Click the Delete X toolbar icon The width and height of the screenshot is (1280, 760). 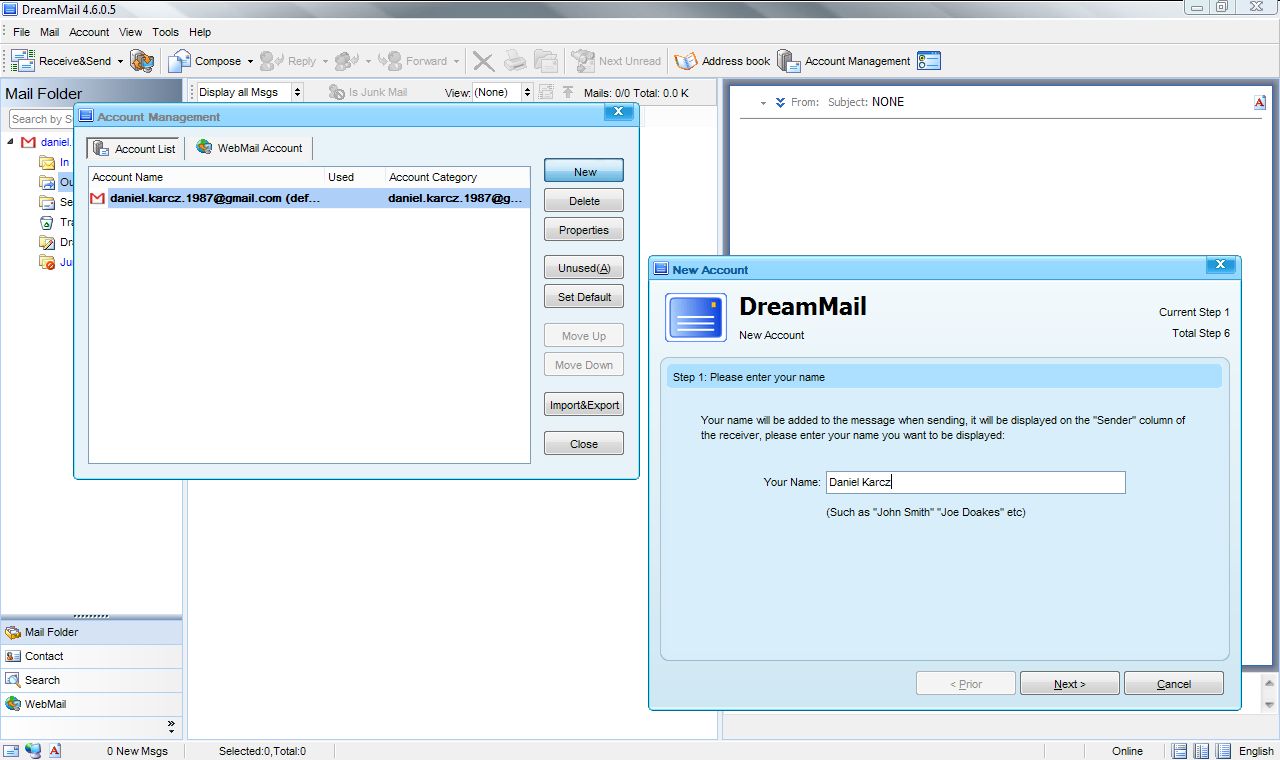click(484, 61)
